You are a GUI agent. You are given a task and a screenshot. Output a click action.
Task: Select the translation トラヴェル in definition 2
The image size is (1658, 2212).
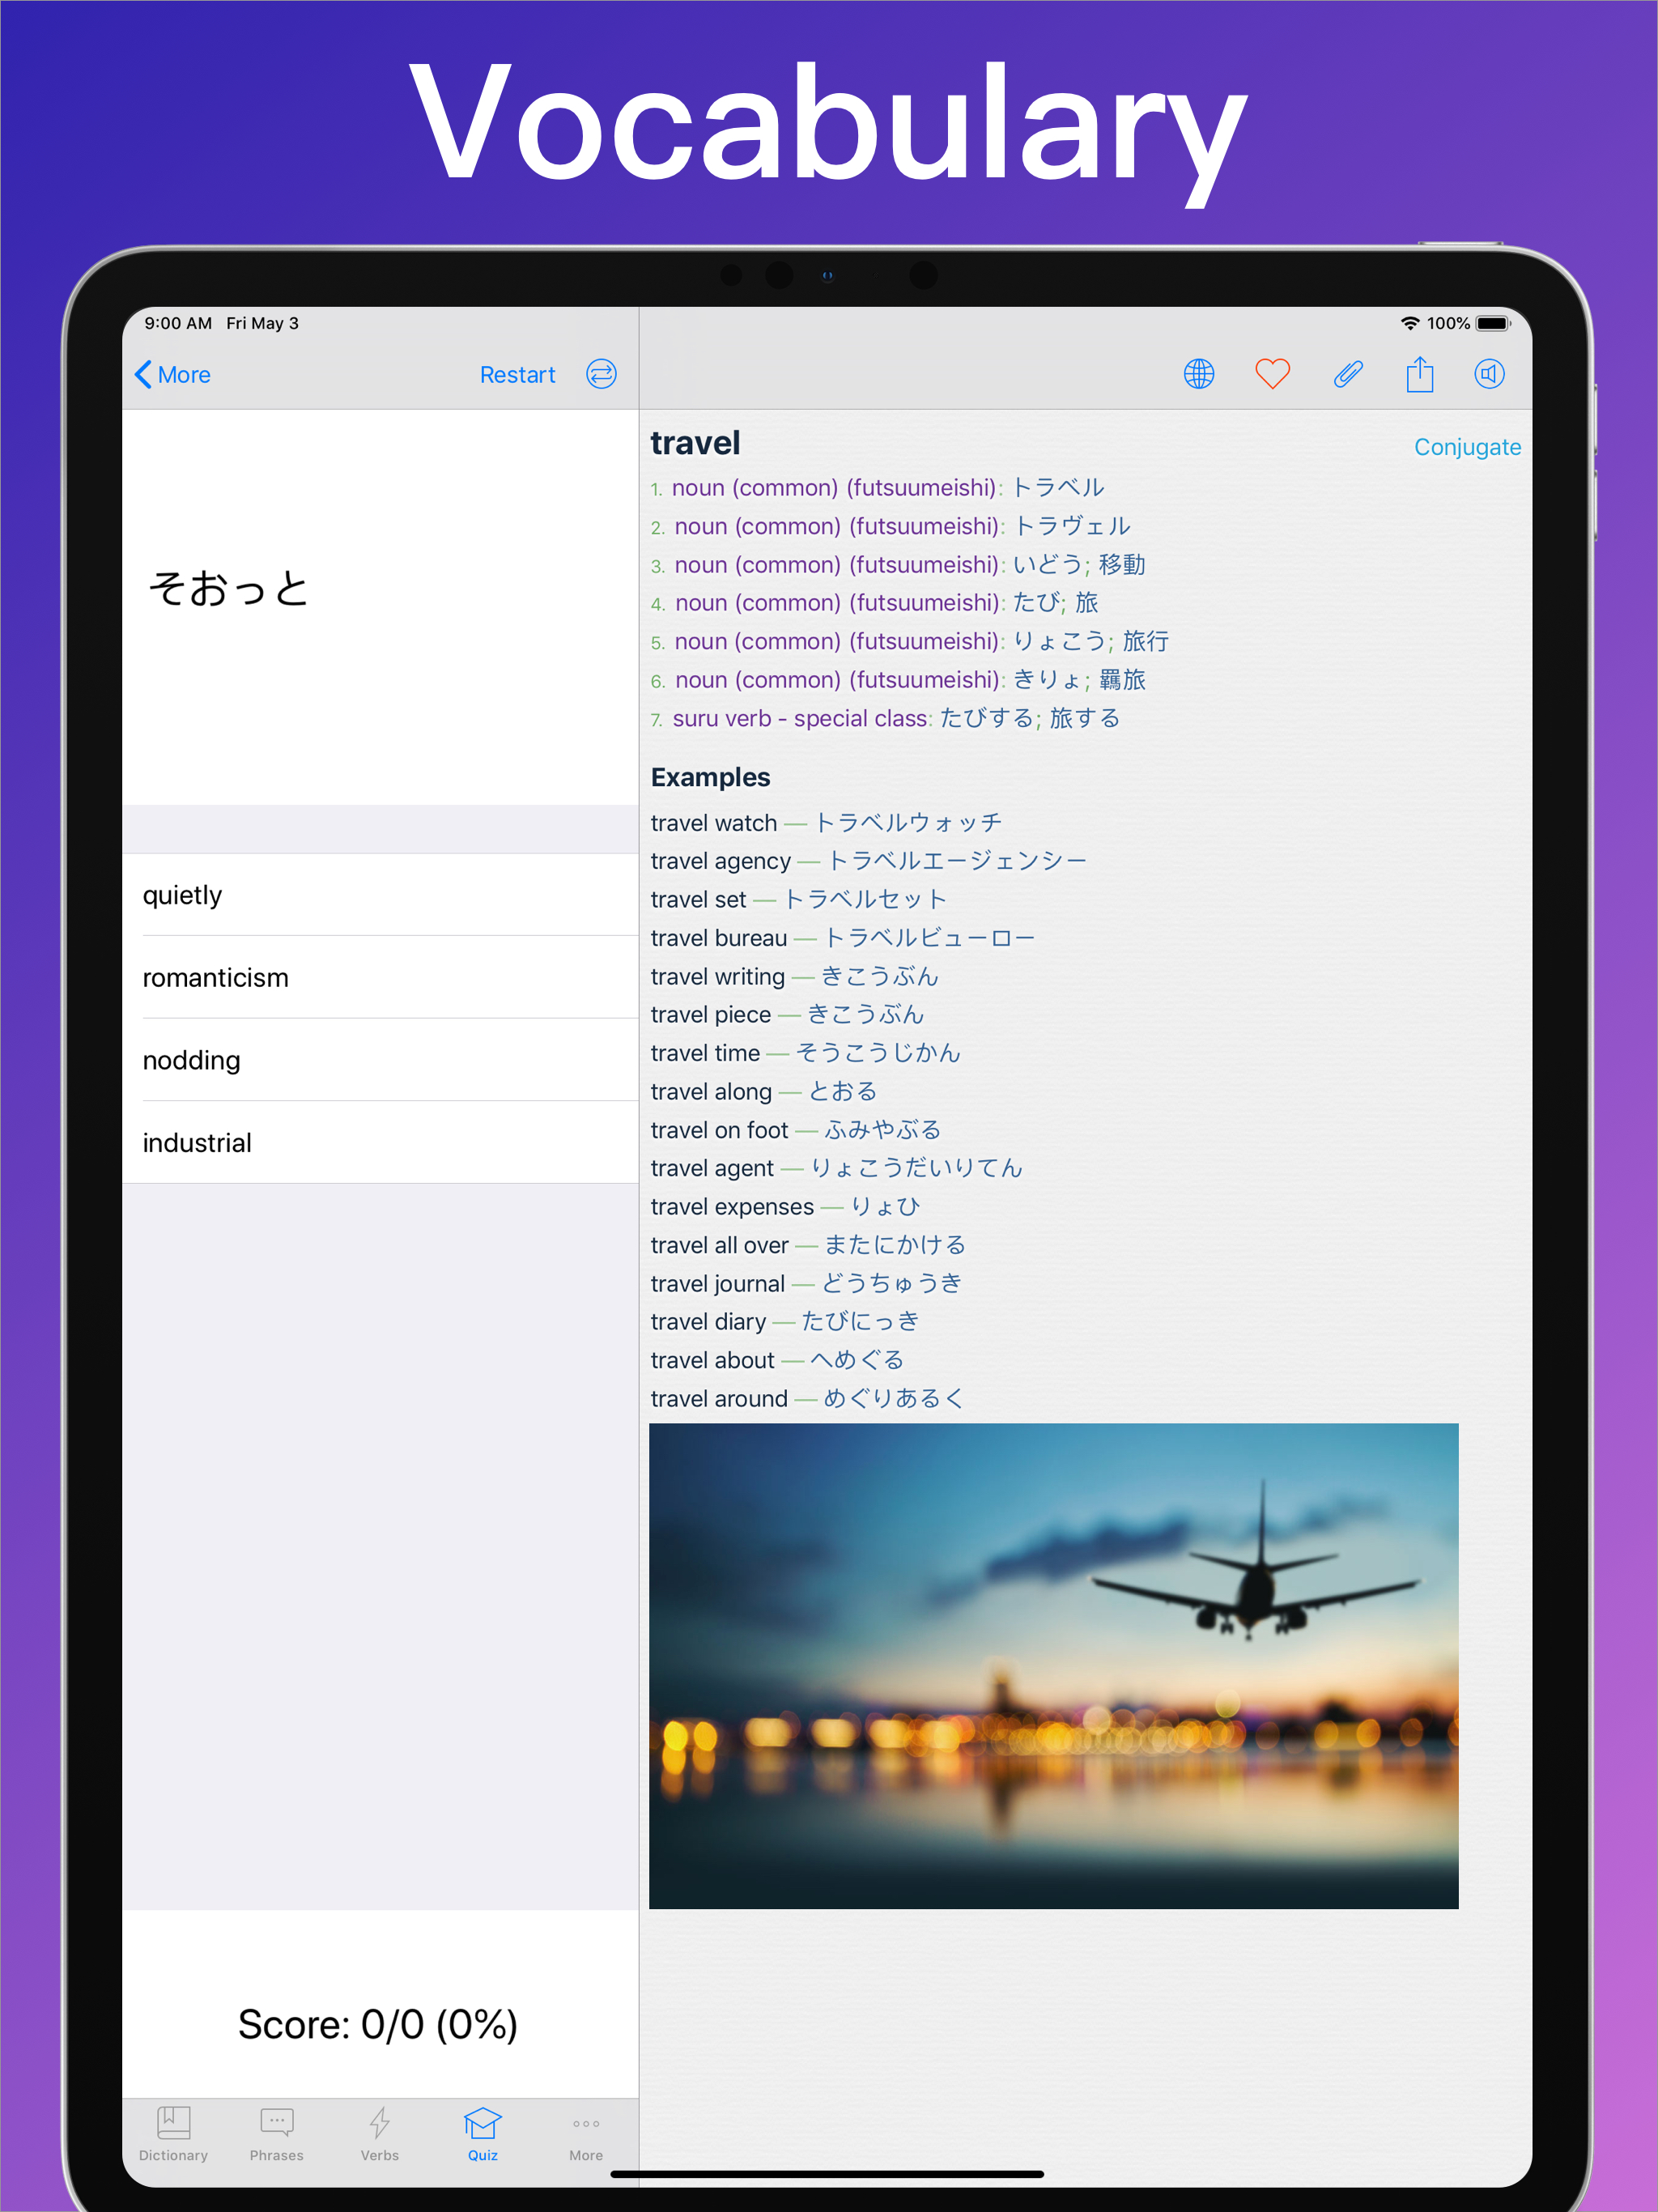coord(1072,526)
